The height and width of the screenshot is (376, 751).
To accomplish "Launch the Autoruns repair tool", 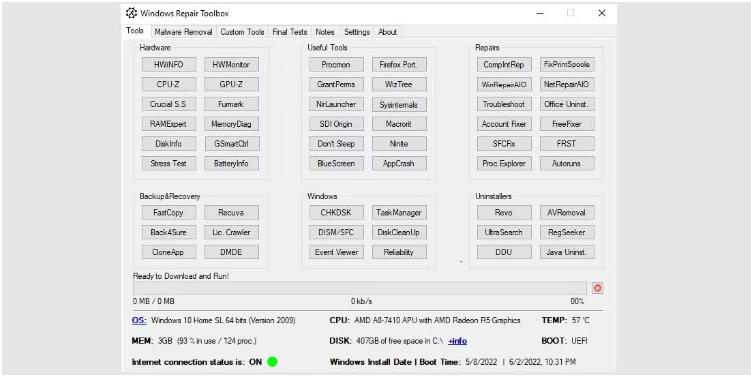I will [567, 163].
